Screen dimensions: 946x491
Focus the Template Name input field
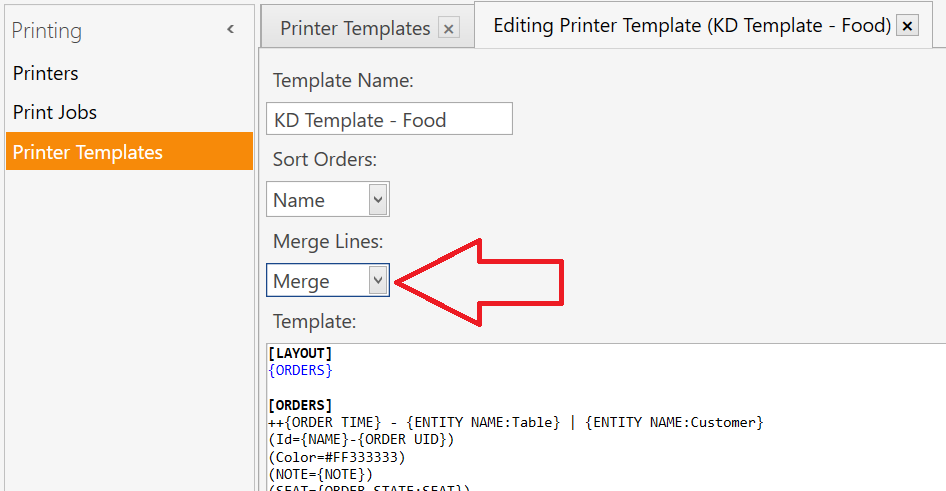point(389,119)
